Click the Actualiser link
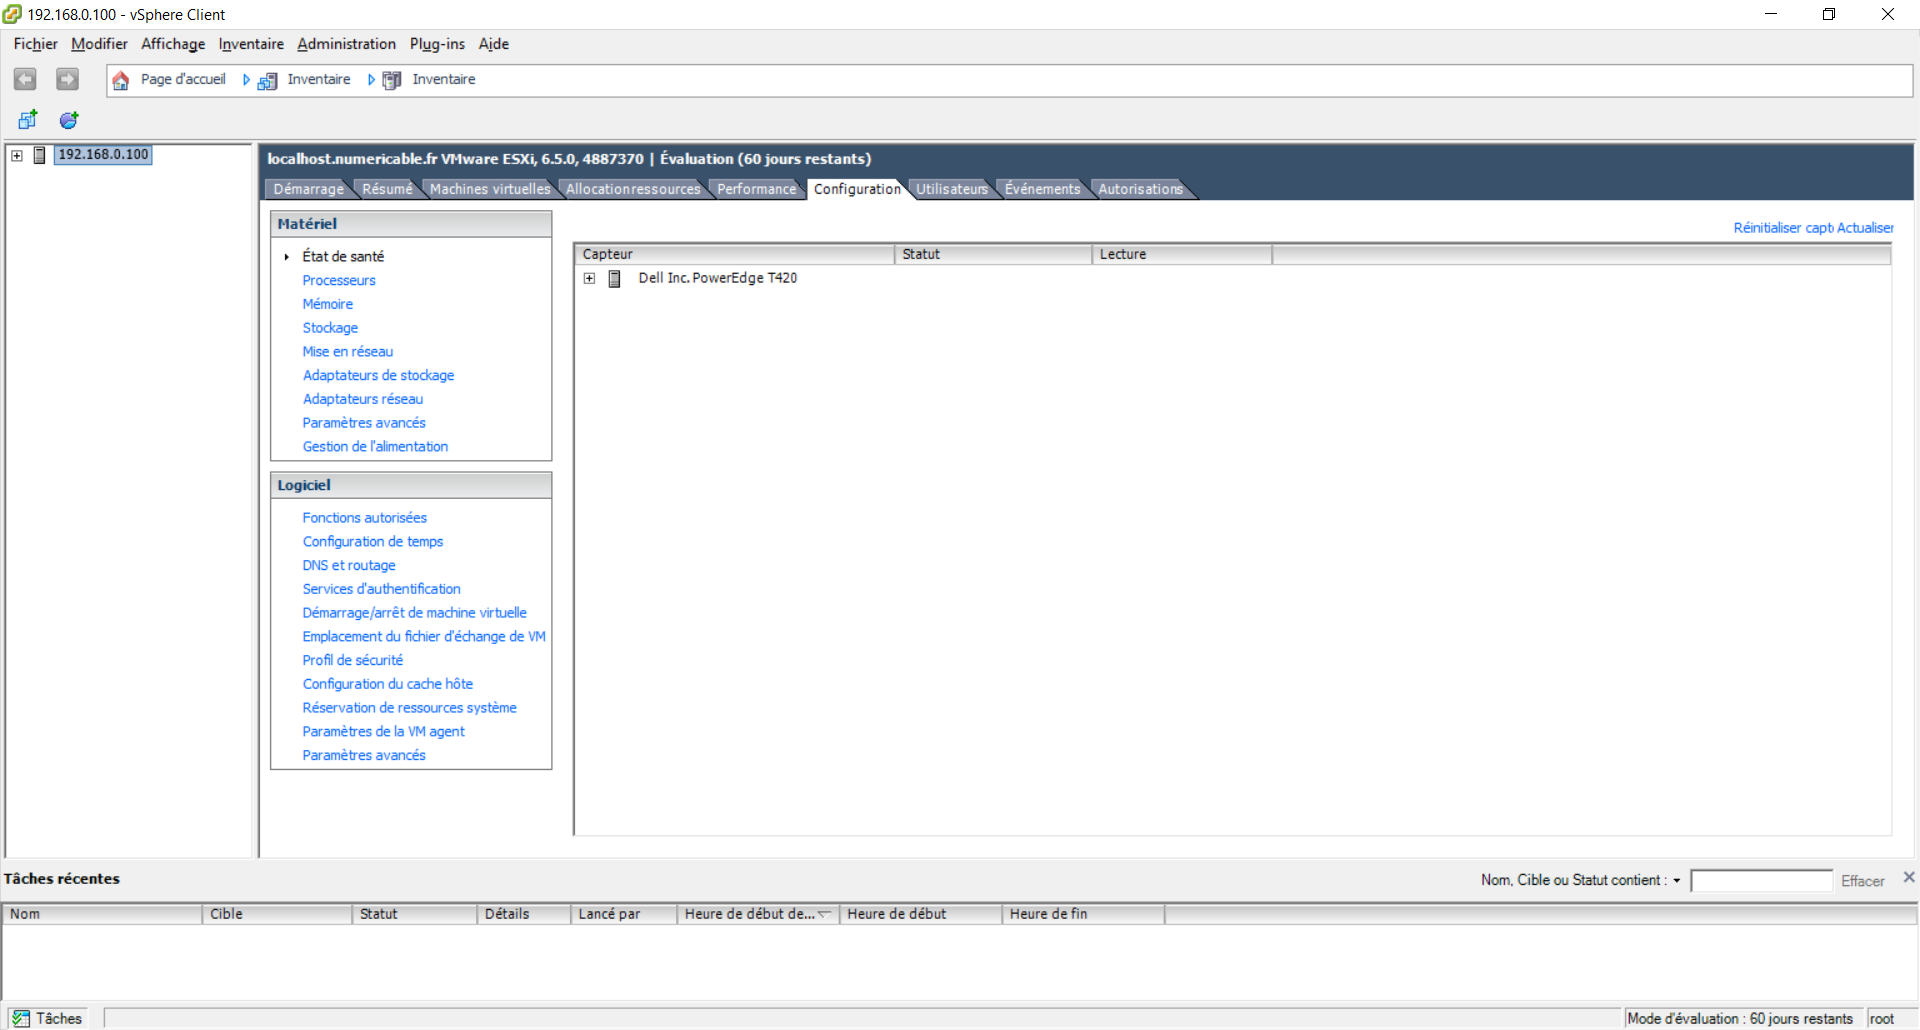 1865,228
